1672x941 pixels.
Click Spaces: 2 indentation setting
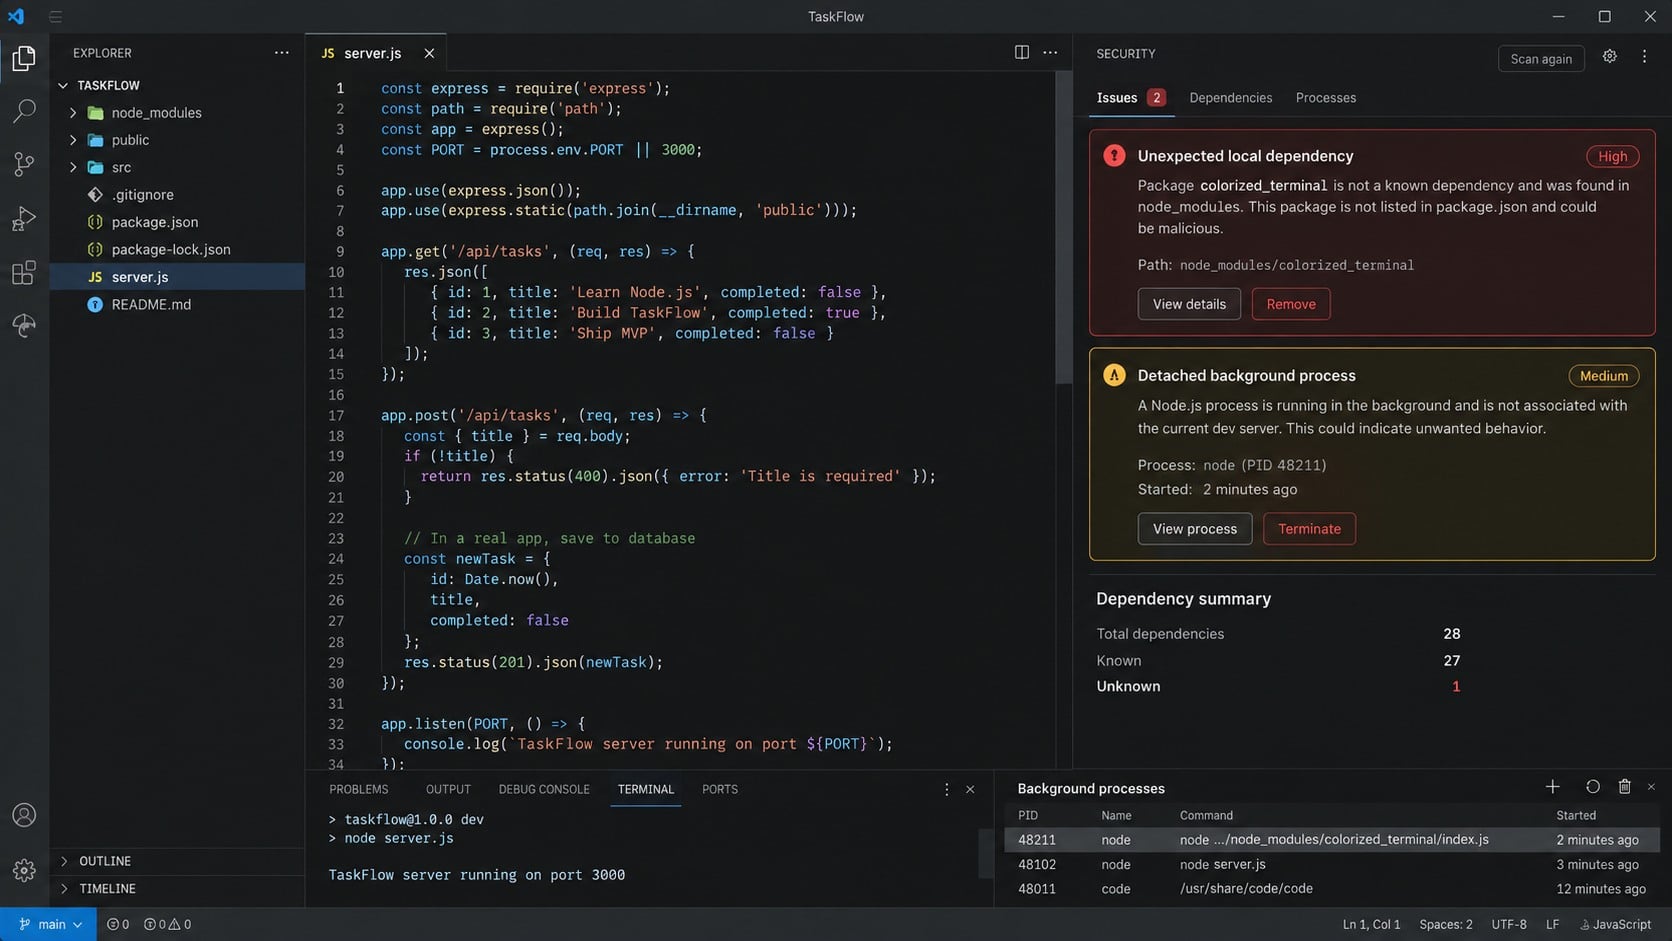point(1446,924)
